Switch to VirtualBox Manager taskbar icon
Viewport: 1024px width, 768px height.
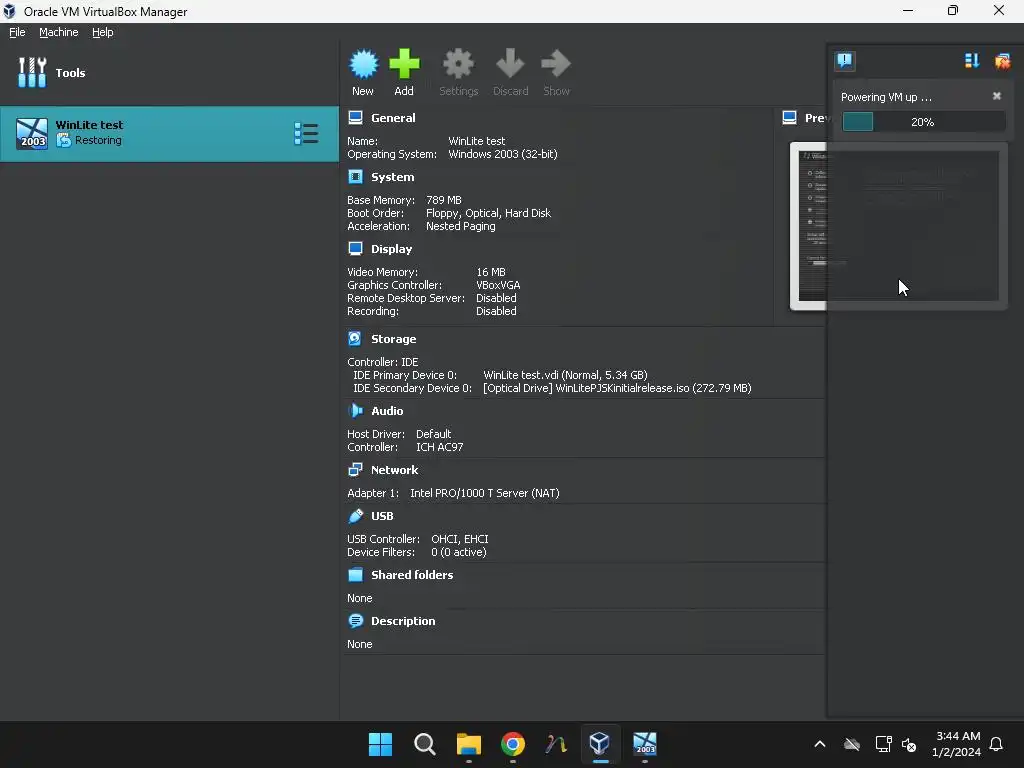tap(600, 744)
